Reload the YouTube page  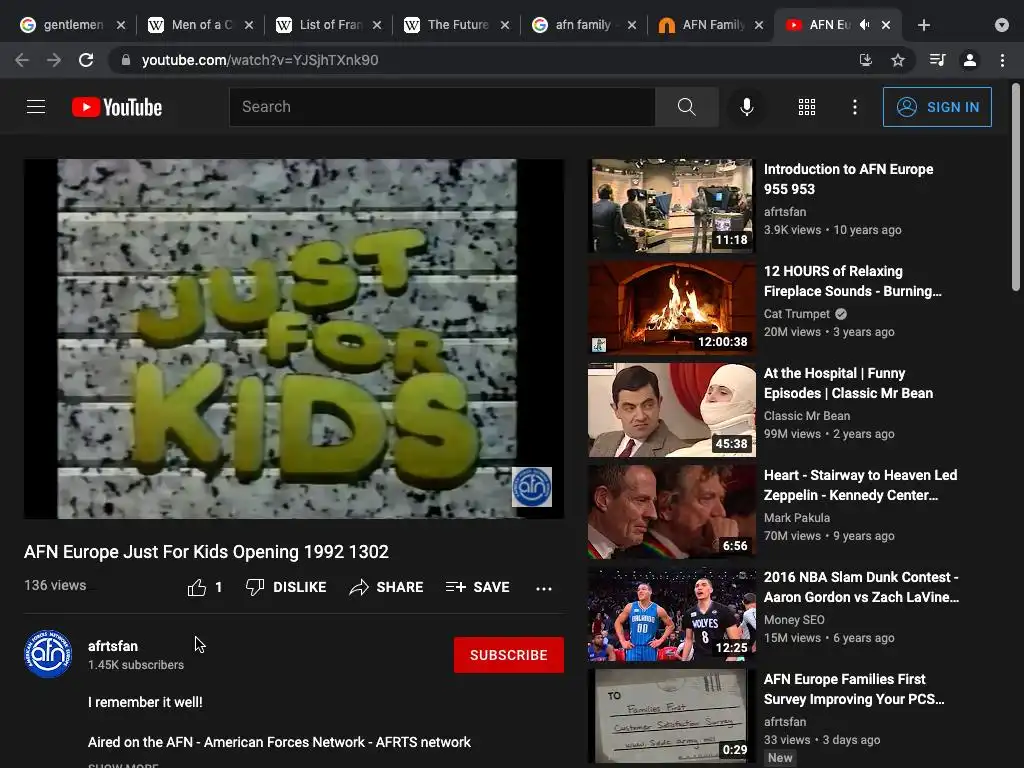pos(86,60)
